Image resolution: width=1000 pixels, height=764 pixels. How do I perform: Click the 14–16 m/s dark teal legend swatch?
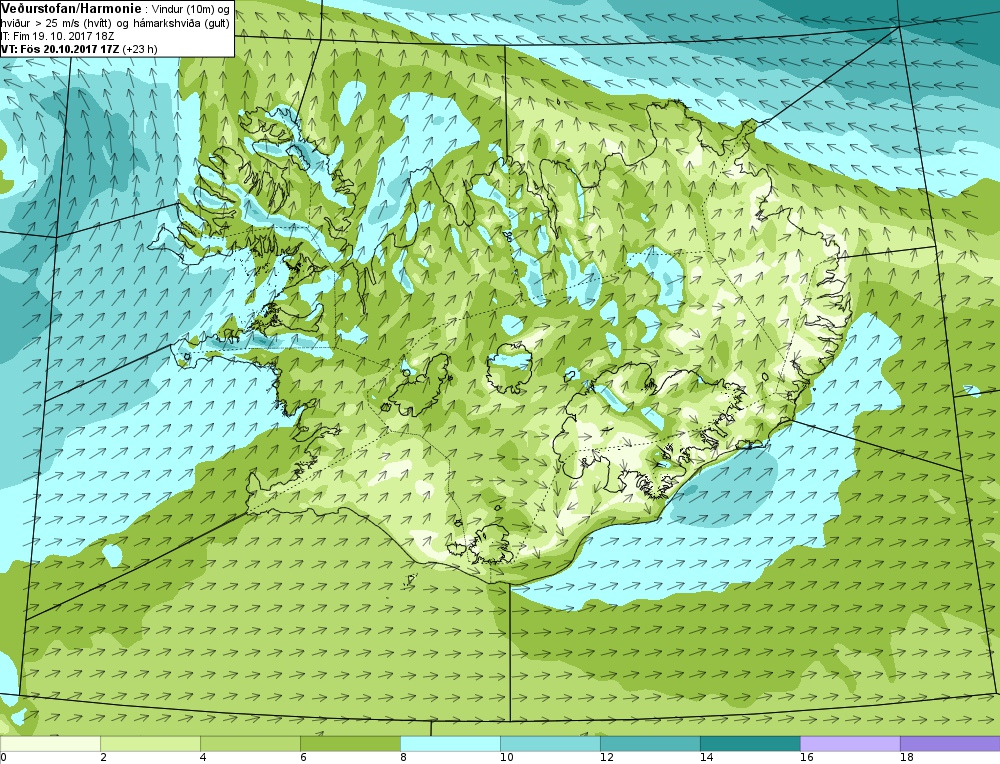750,744
